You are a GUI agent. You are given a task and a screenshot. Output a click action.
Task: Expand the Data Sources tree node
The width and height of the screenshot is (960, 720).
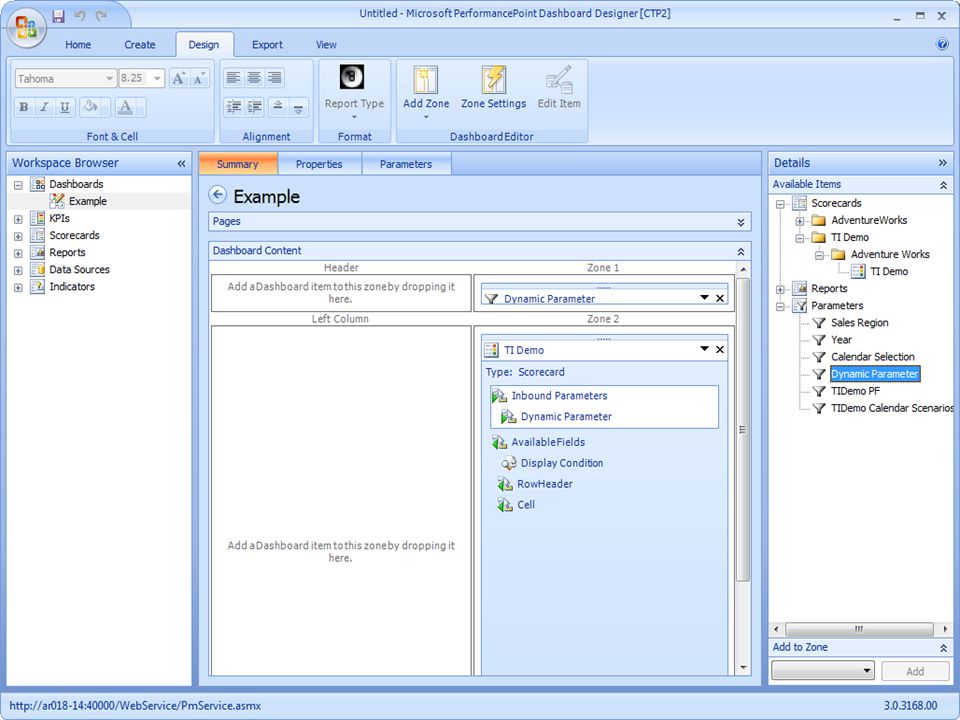click(18, 271)
